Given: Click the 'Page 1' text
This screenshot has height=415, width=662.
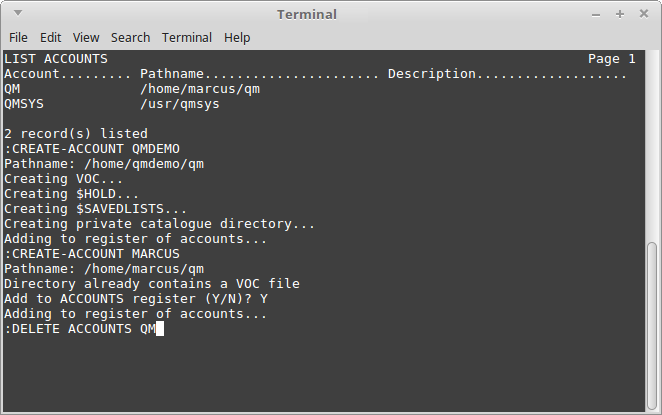Looking at the screenshot, I should click(x=612, y=59).
